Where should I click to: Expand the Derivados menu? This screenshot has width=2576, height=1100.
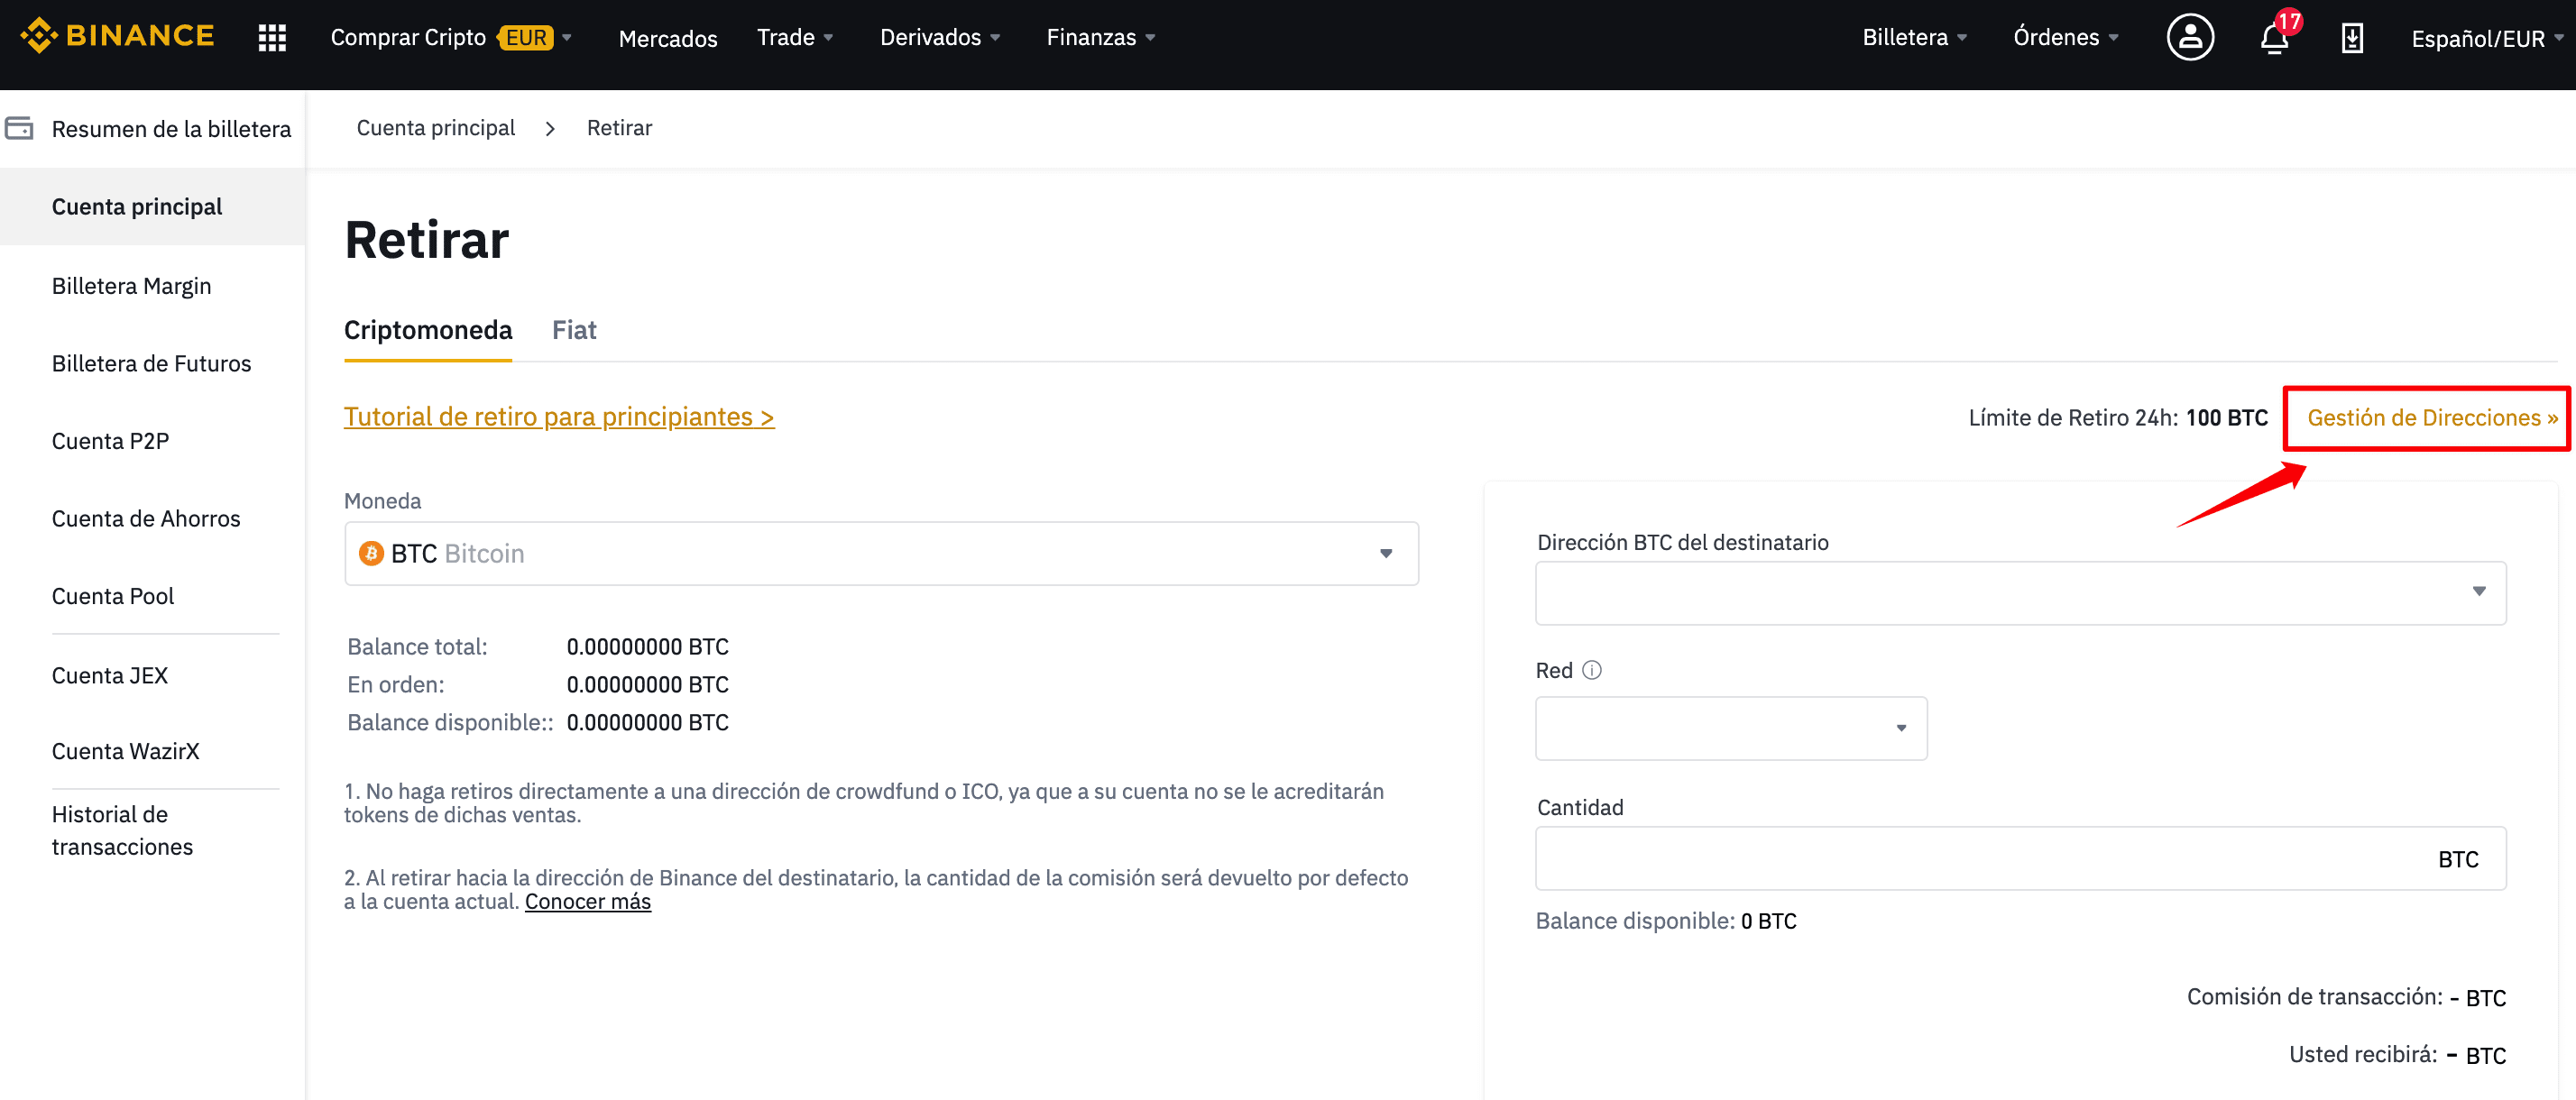click(x=940, y=37)
